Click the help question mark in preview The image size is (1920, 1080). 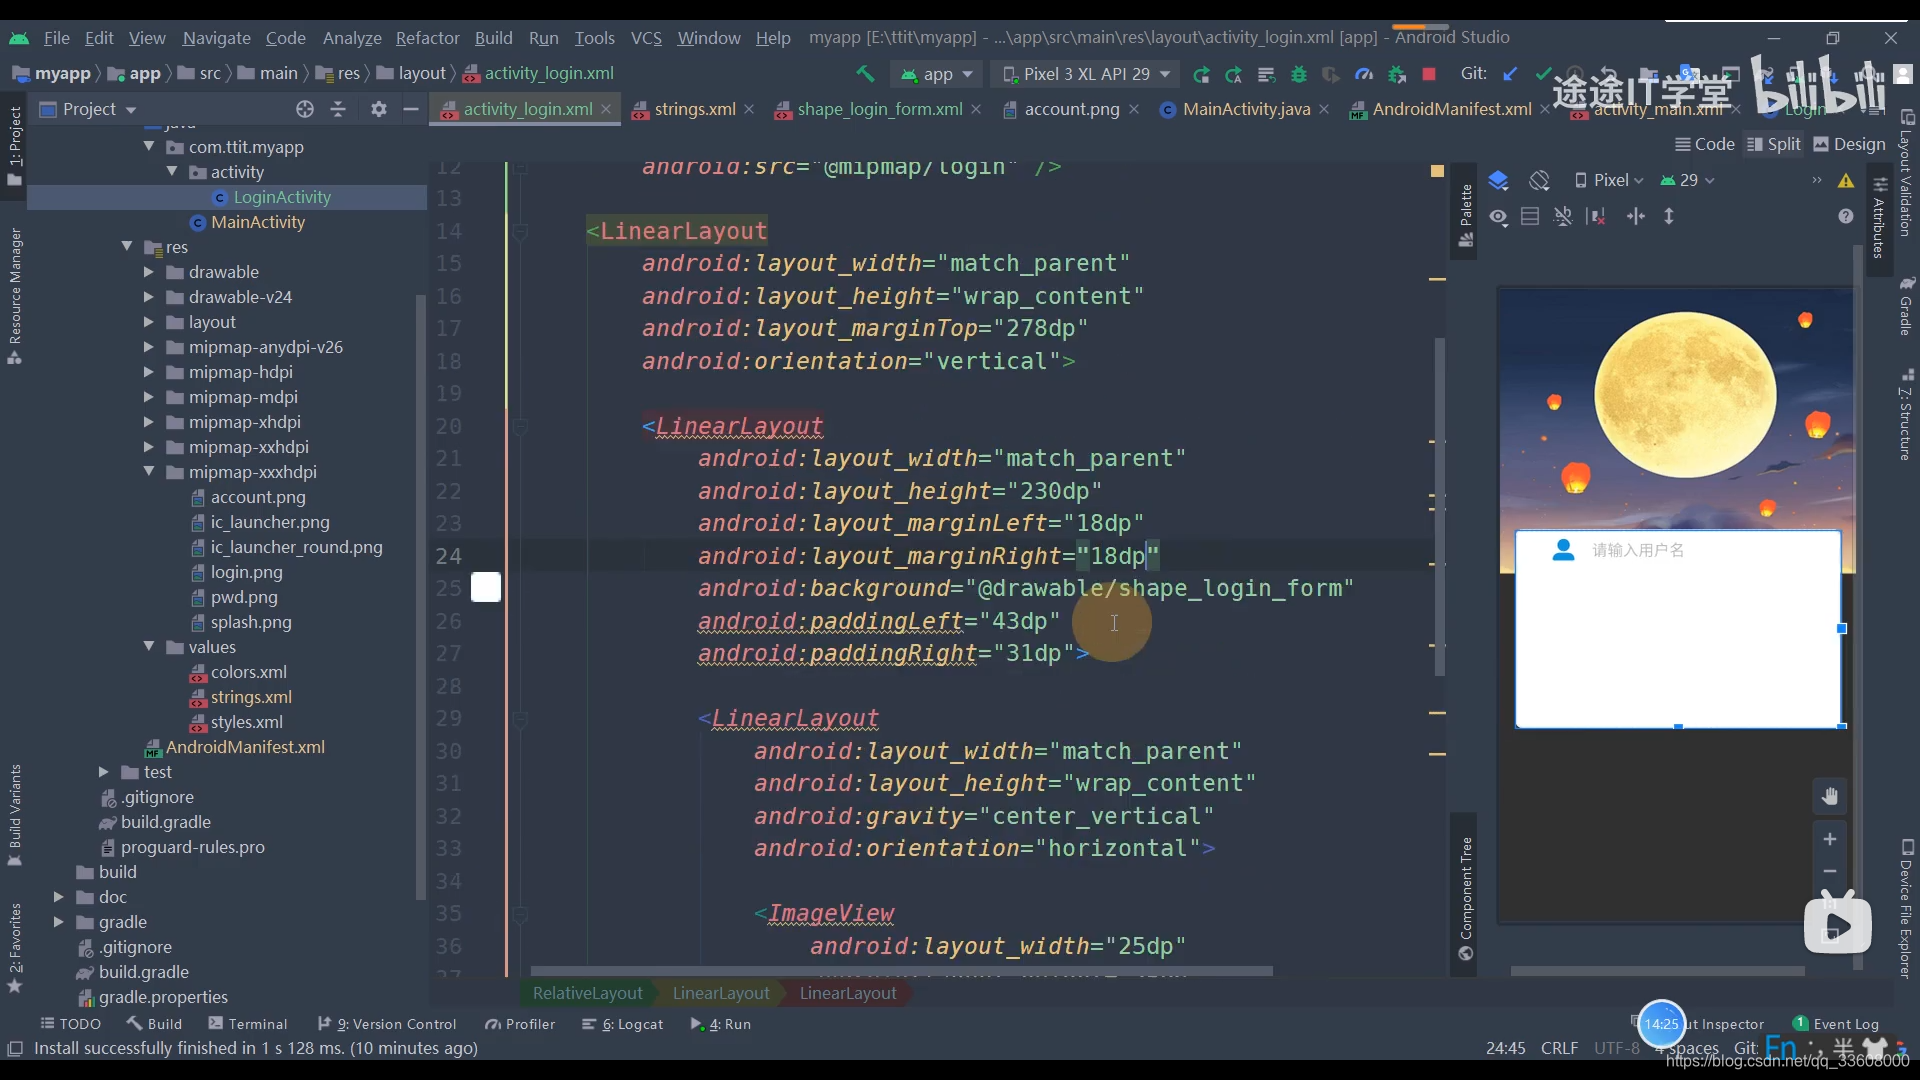(x=1846, y=217)
